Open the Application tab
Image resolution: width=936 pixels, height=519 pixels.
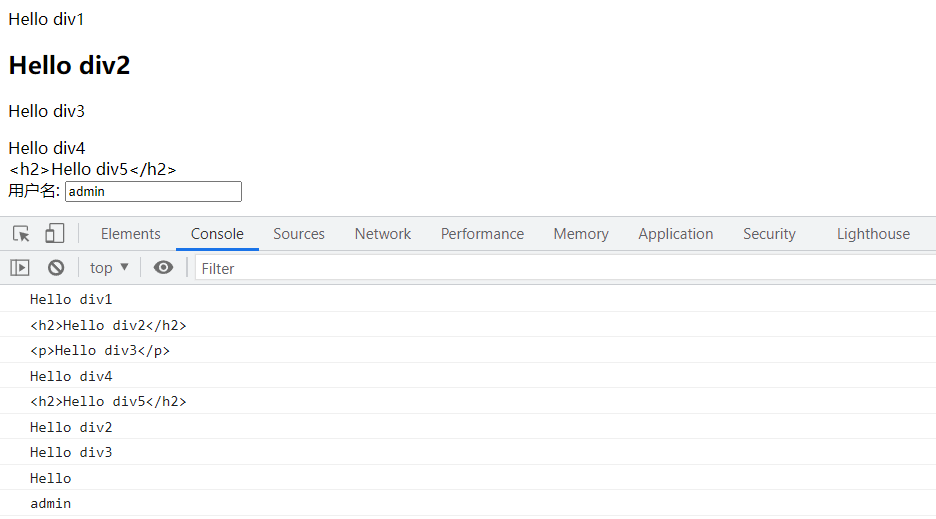(676, 234)
